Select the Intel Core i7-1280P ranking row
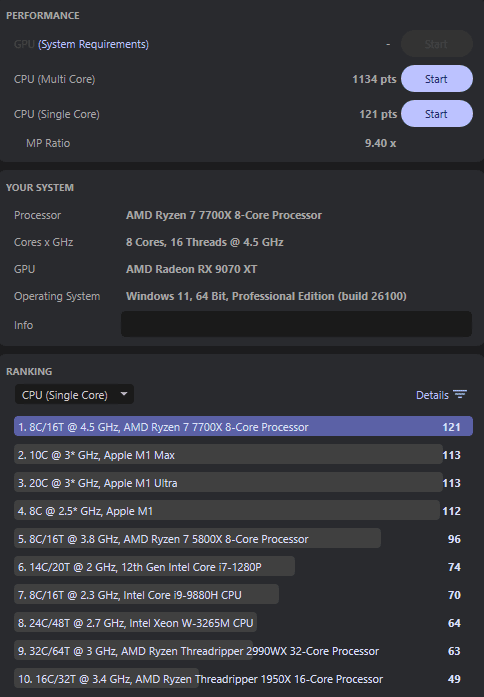This screenshot has height=697, width=484. tap(243, 567)
